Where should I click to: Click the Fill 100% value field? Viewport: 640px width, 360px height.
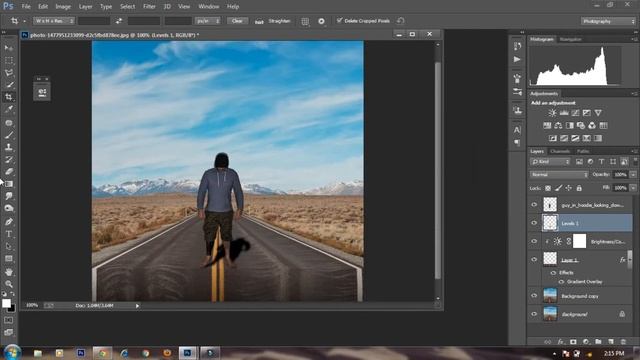pos(620,188)
